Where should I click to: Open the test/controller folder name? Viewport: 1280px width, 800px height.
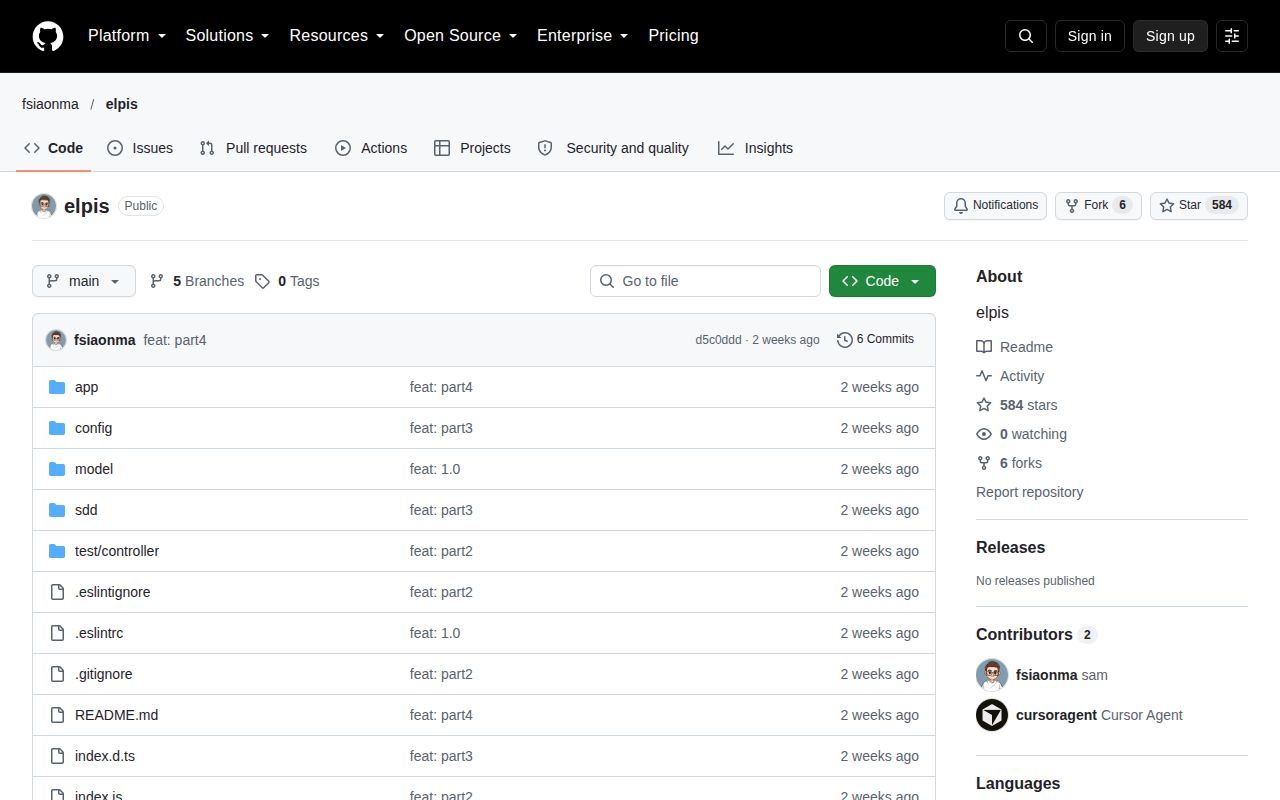coord(117,551)
